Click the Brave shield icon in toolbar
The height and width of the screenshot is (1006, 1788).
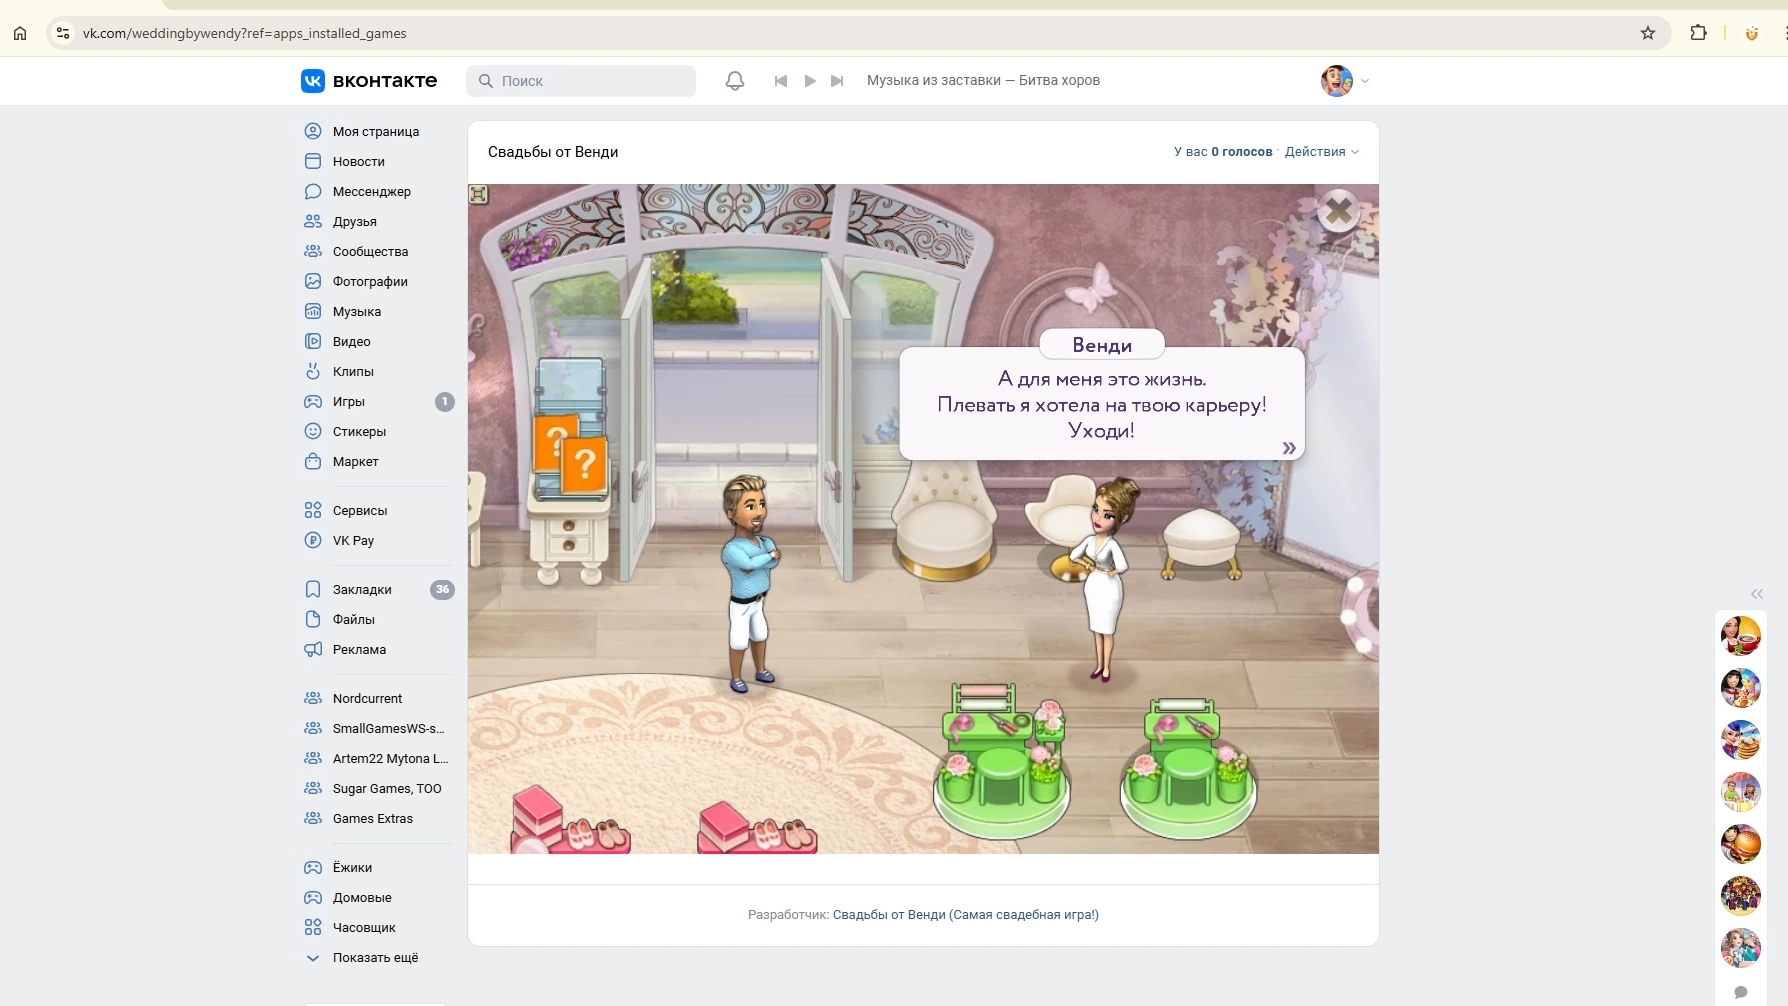[x=1751, y=33]
